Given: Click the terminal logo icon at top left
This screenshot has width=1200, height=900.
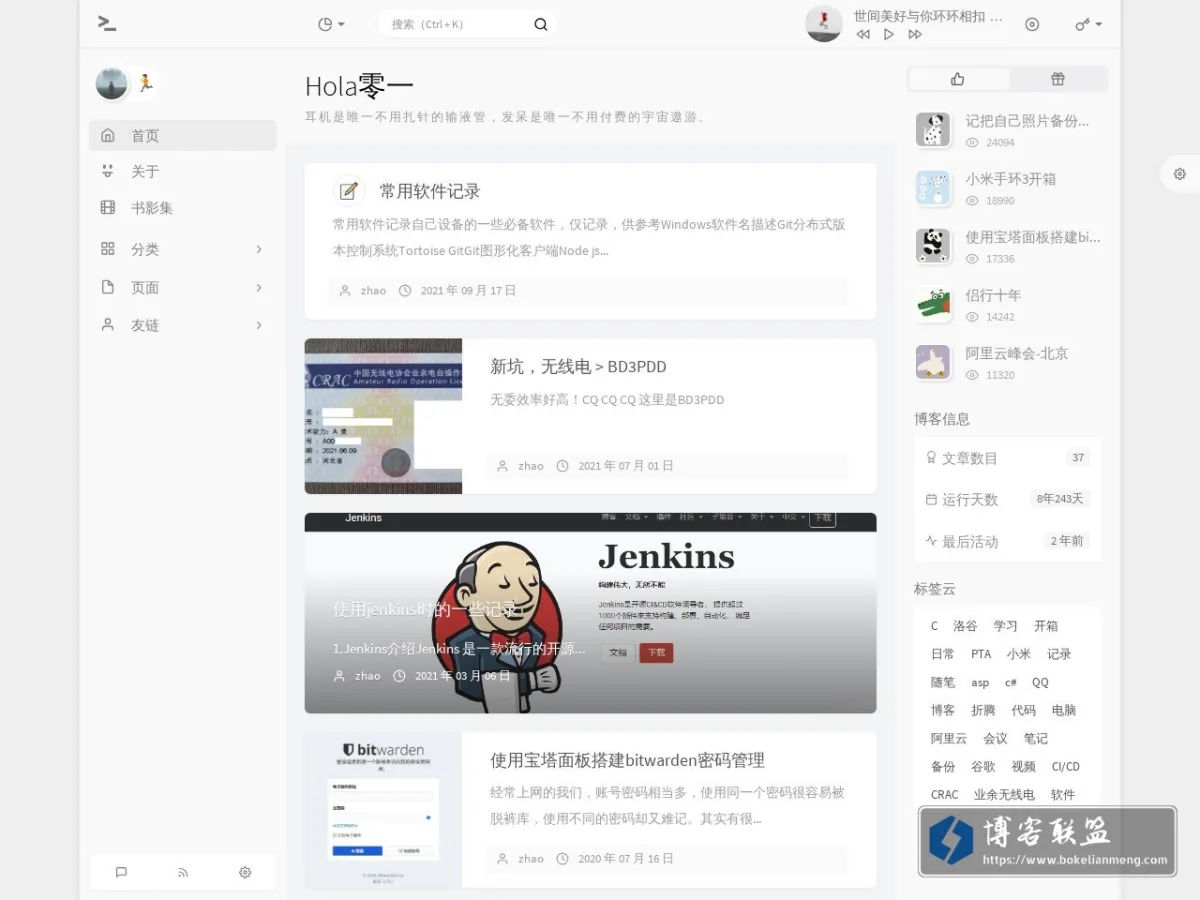Looking at the screenshot, I should pyautogui.click(x=107, y=23).
